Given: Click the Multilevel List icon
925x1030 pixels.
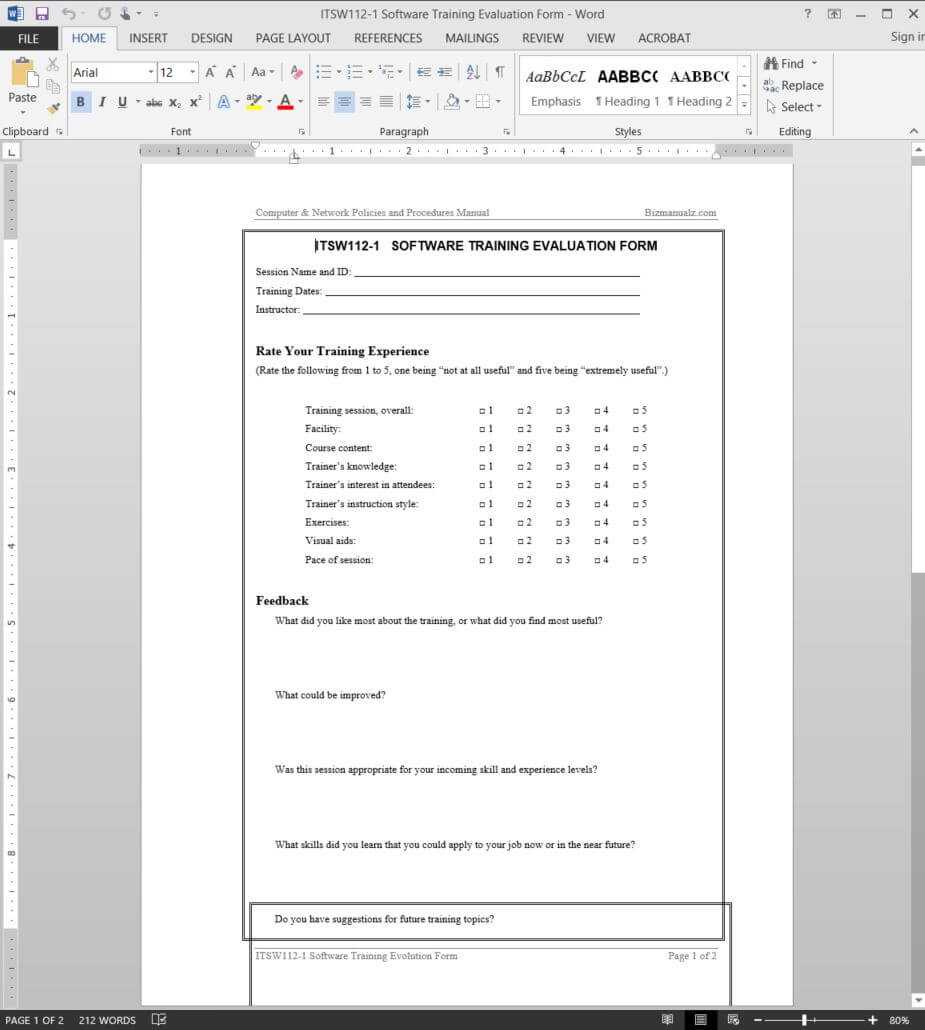Looking at the screenshot, I should [x=386, y=72].
